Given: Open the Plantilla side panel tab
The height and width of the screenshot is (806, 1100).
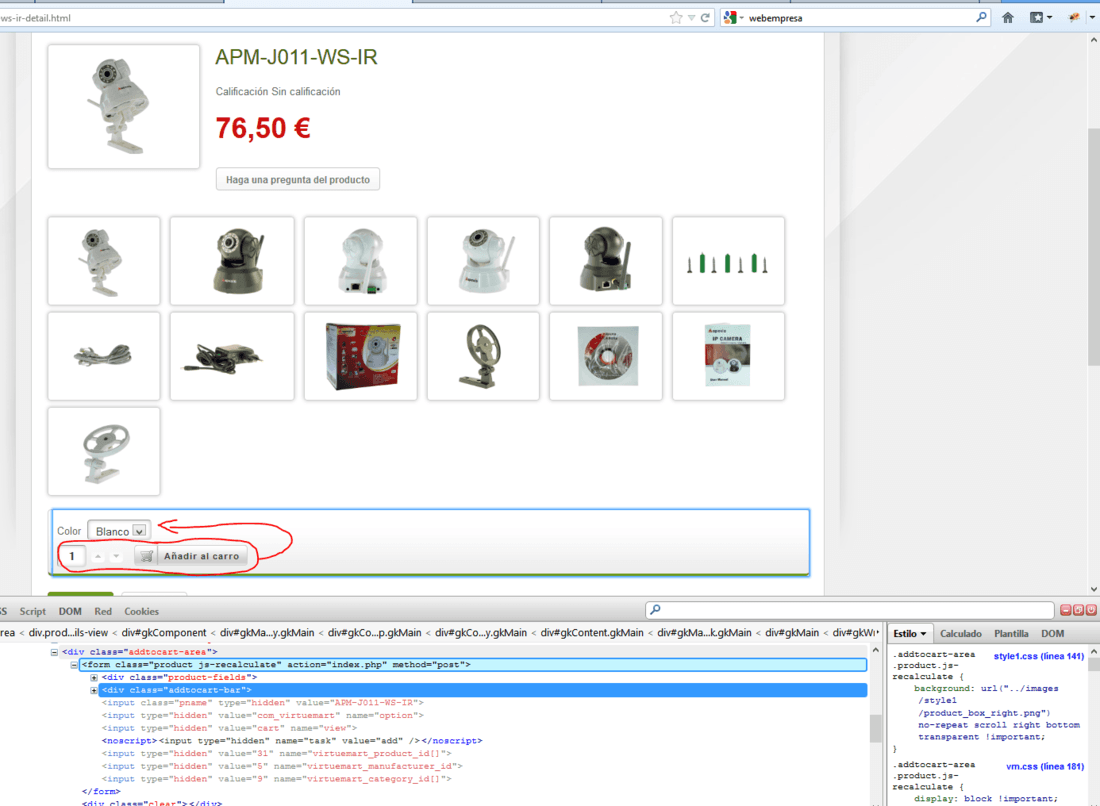Looking at the screenshot, I should tap(1011, 633).
